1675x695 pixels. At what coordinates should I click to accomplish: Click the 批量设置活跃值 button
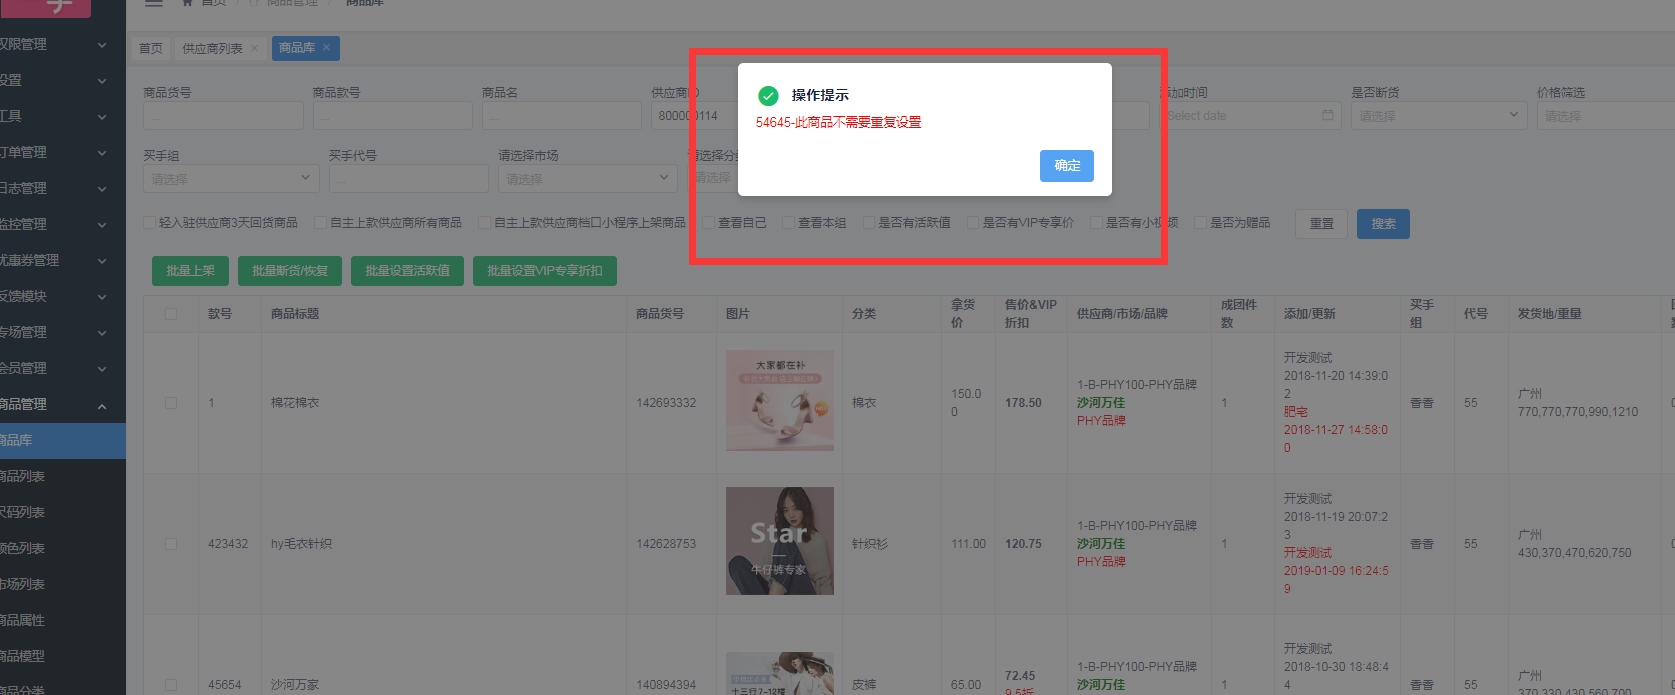407,271
